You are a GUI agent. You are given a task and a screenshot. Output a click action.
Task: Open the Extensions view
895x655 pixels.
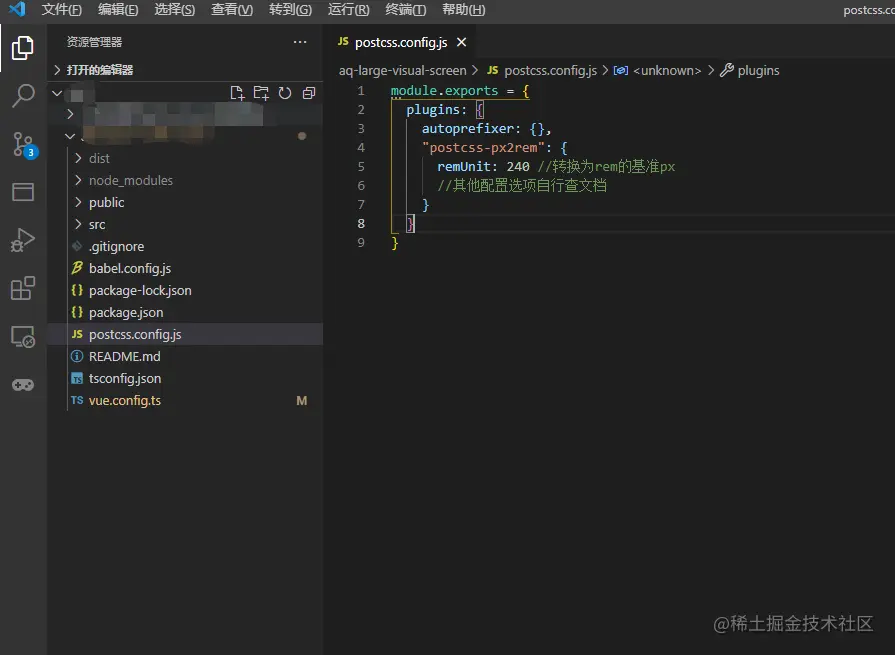23,289
